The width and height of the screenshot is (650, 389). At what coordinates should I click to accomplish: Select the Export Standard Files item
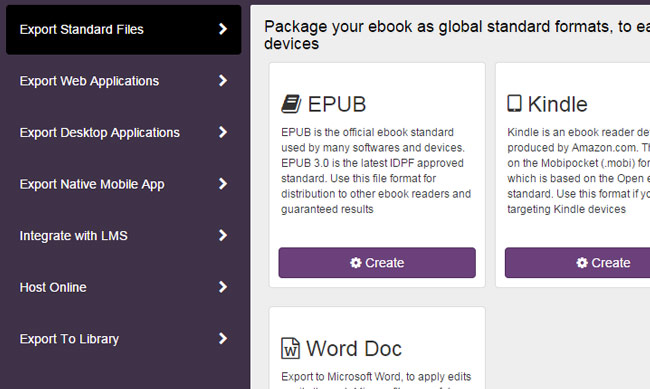(124, 29)
